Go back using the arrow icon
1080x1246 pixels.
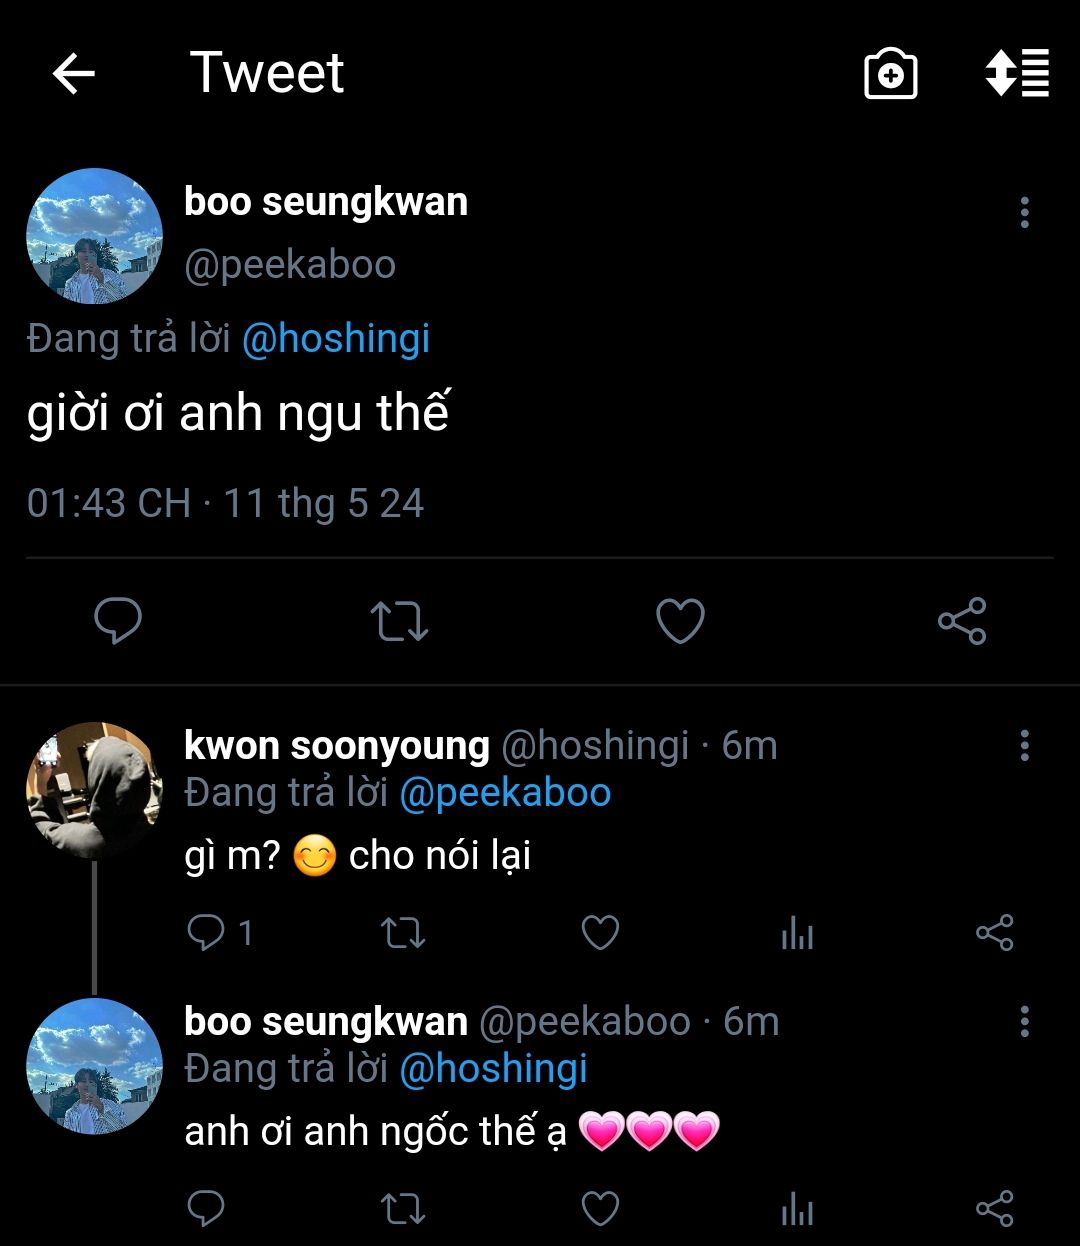(x=74, y=74)
